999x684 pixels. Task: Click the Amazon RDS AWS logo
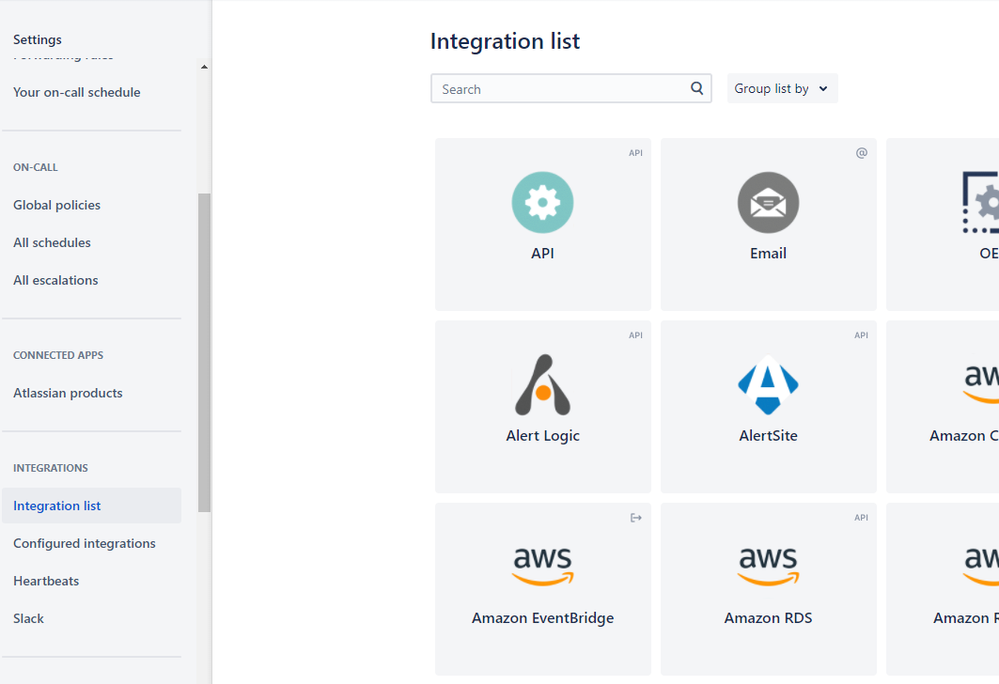click(x=768, y=566)
